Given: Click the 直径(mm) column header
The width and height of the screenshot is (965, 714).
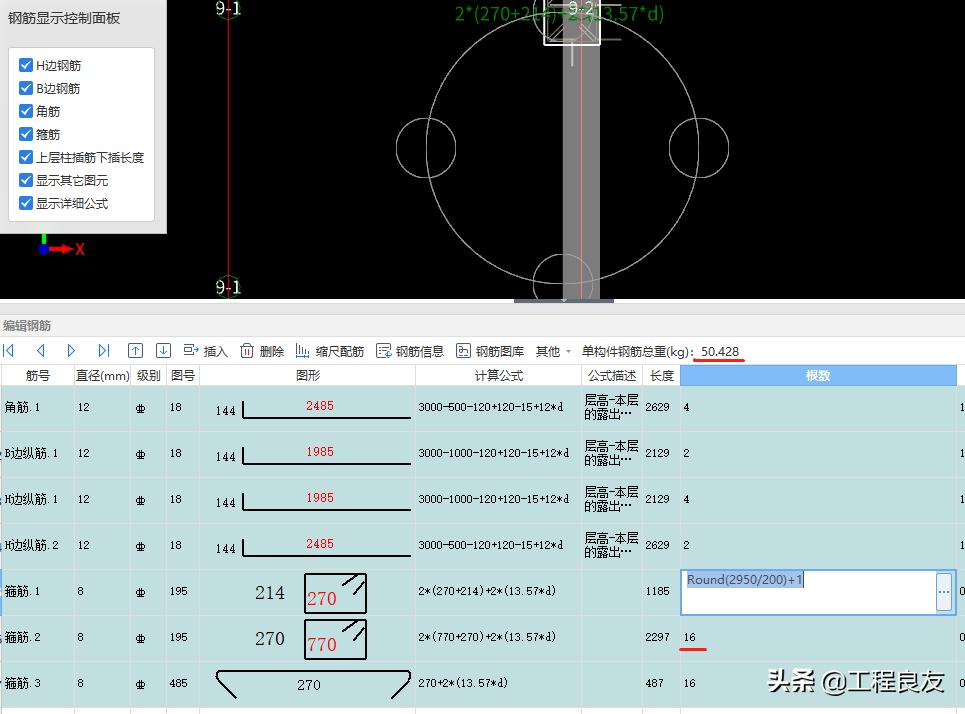Looking at the screenshot, I should 102,375.
